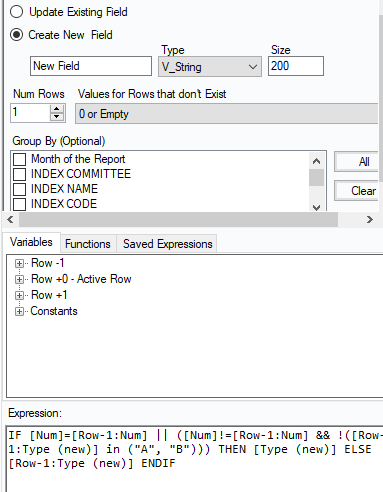Screen dimensions: 383x492
Task: Click the New Field name input
Action: [x=91, y=66]
